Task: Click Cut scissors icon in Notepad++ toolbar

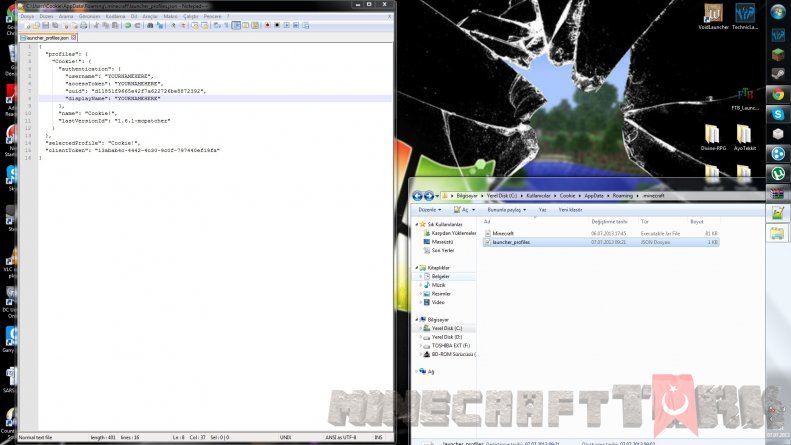Action: click(96, 25)
